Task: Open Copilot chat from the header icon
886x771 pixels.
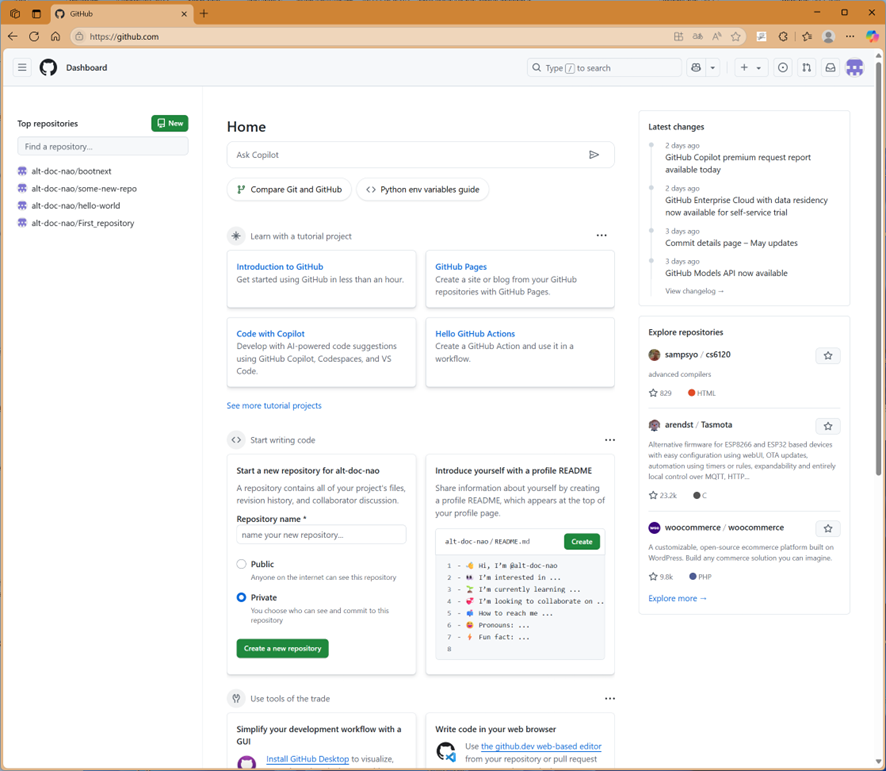Action: [696, 68]
